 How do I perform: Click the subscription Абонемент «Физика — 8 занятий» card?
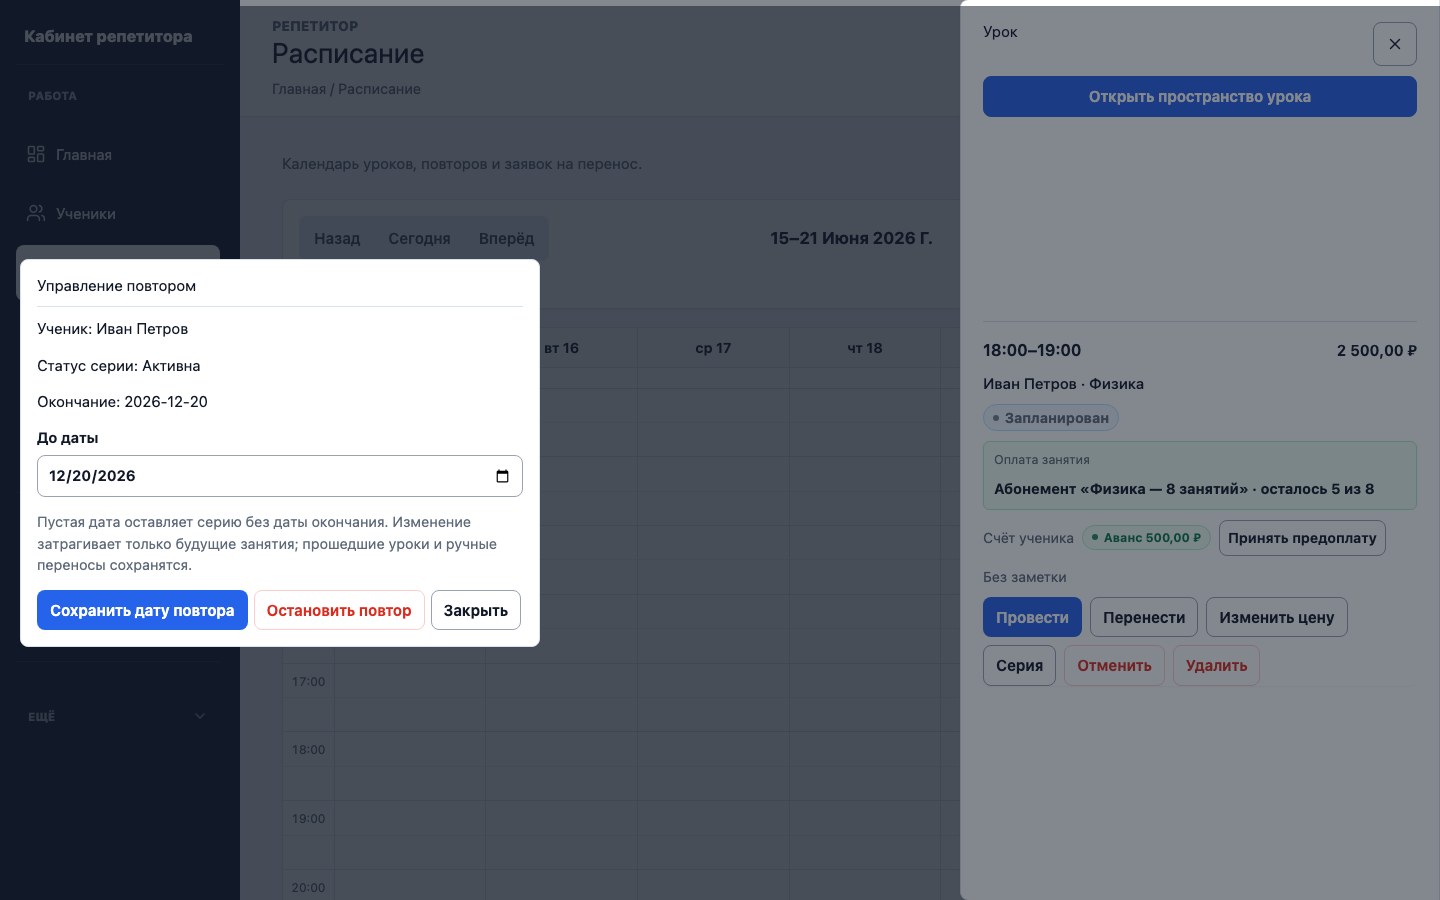pyautogui.click(x=1200, y=476)
